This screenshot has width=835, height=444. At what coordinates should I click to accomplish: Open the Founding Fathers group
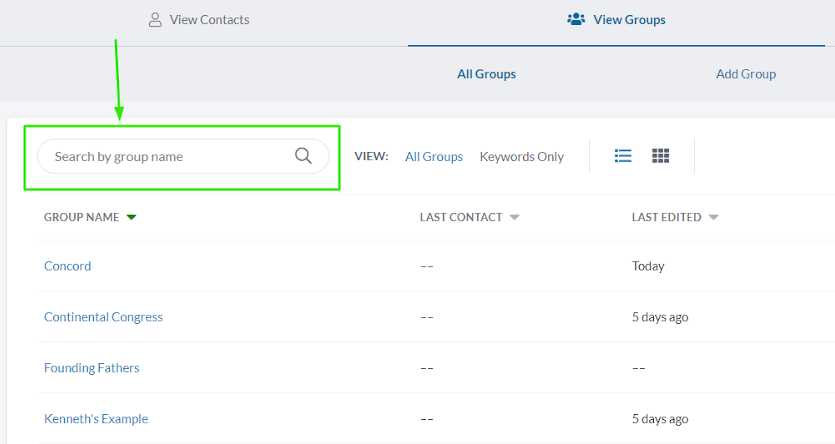point(92,368)
